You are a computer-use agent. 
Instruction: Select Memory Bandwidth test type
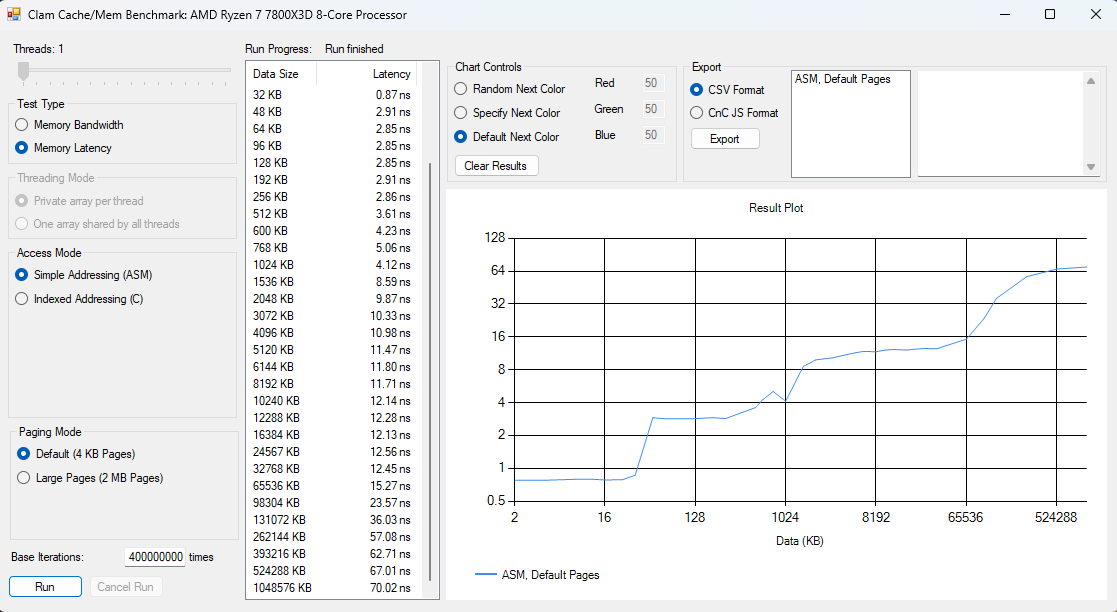pos(69,125)
